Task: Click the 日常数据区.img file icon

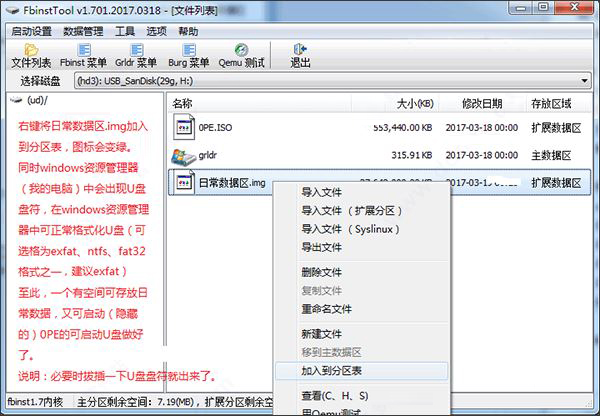Action: 184,182
